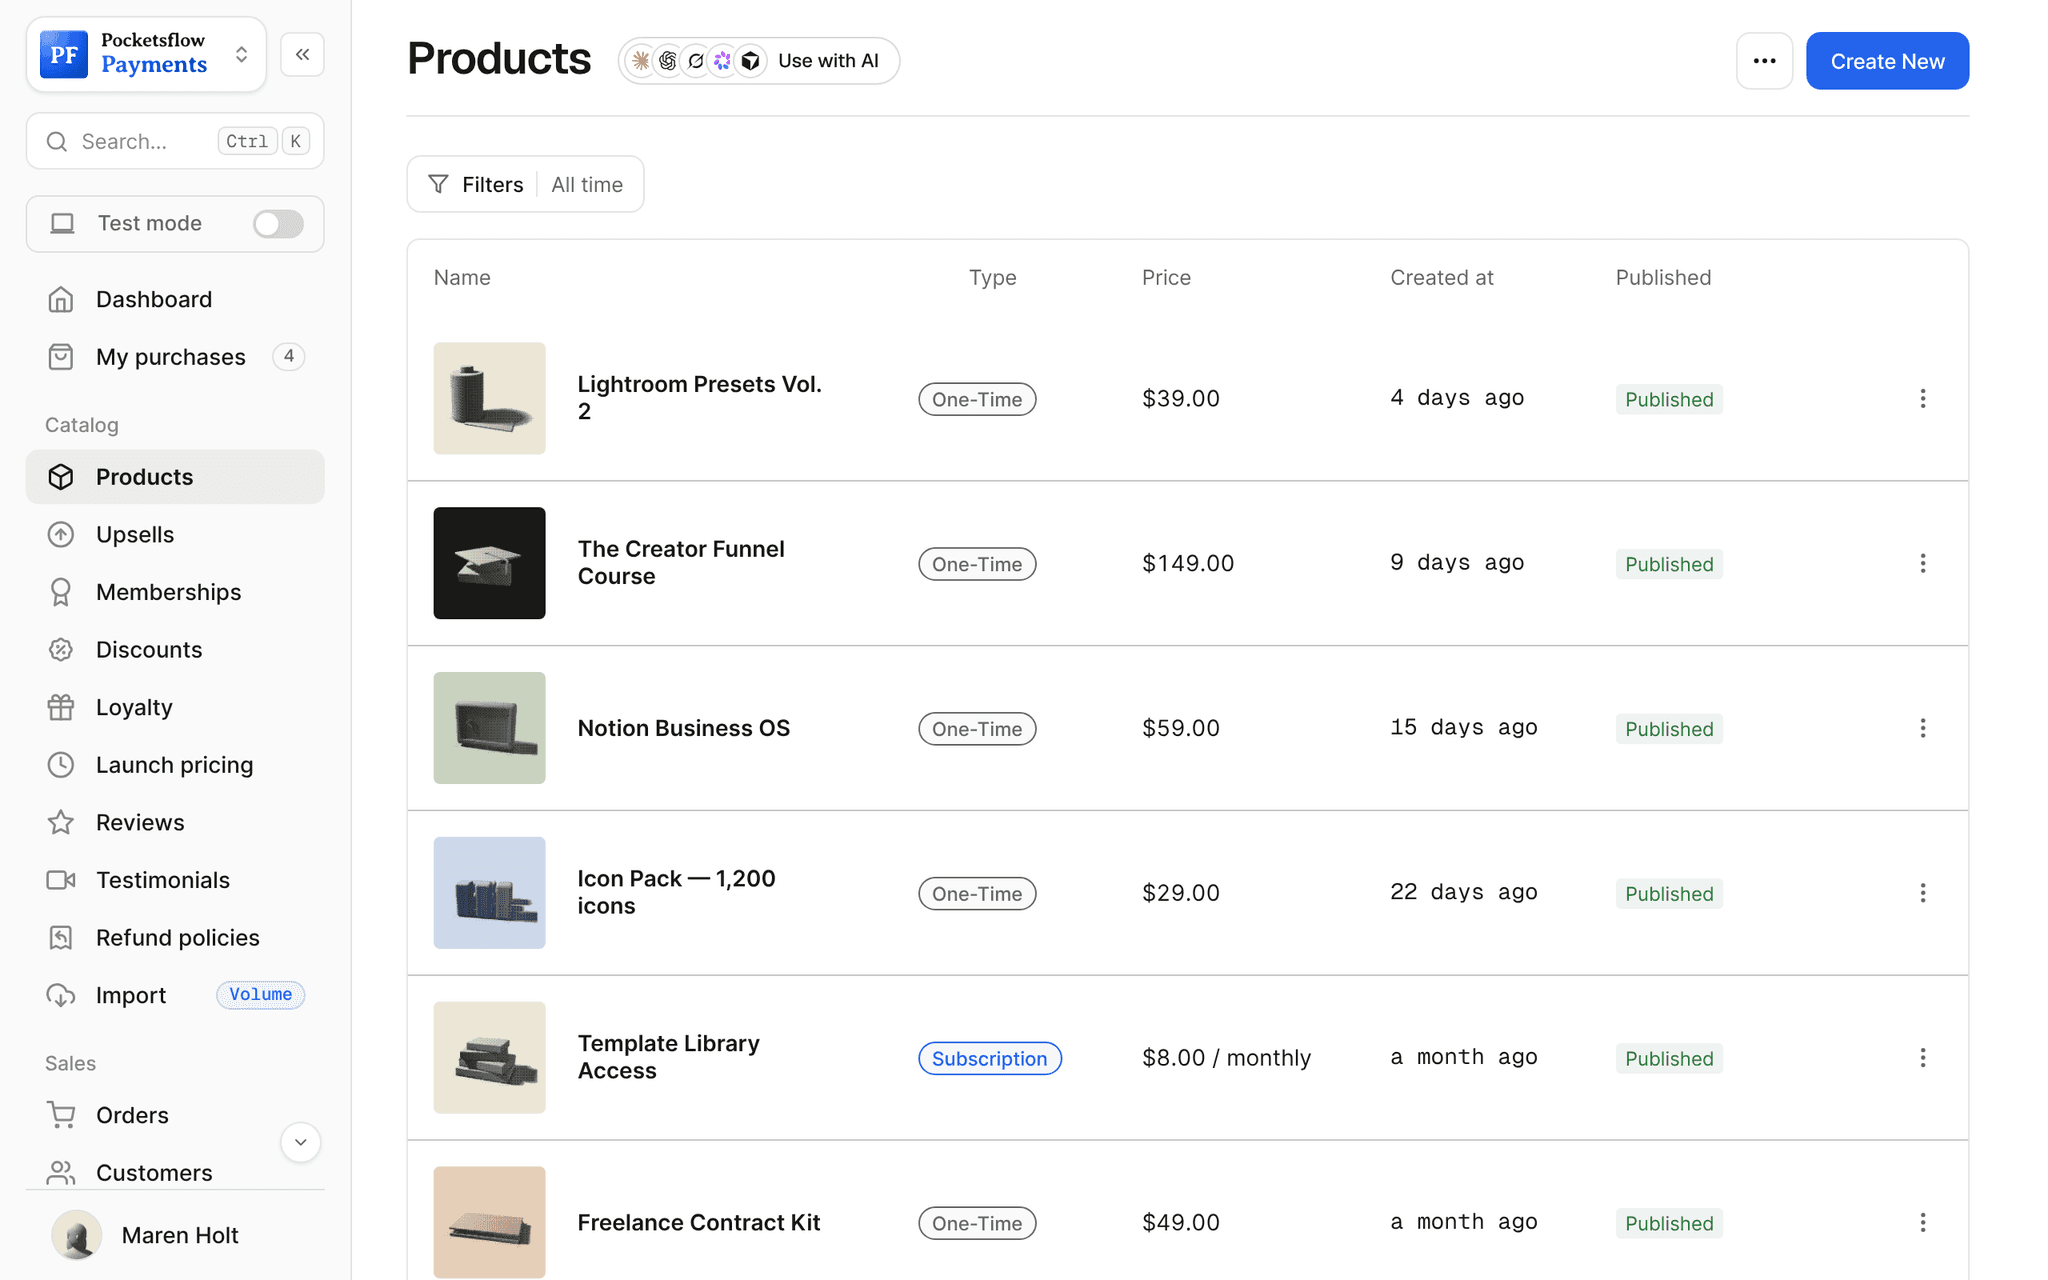Click the Test mode laptop icon
2048x1280 pixels.
[x=62, y=223]
